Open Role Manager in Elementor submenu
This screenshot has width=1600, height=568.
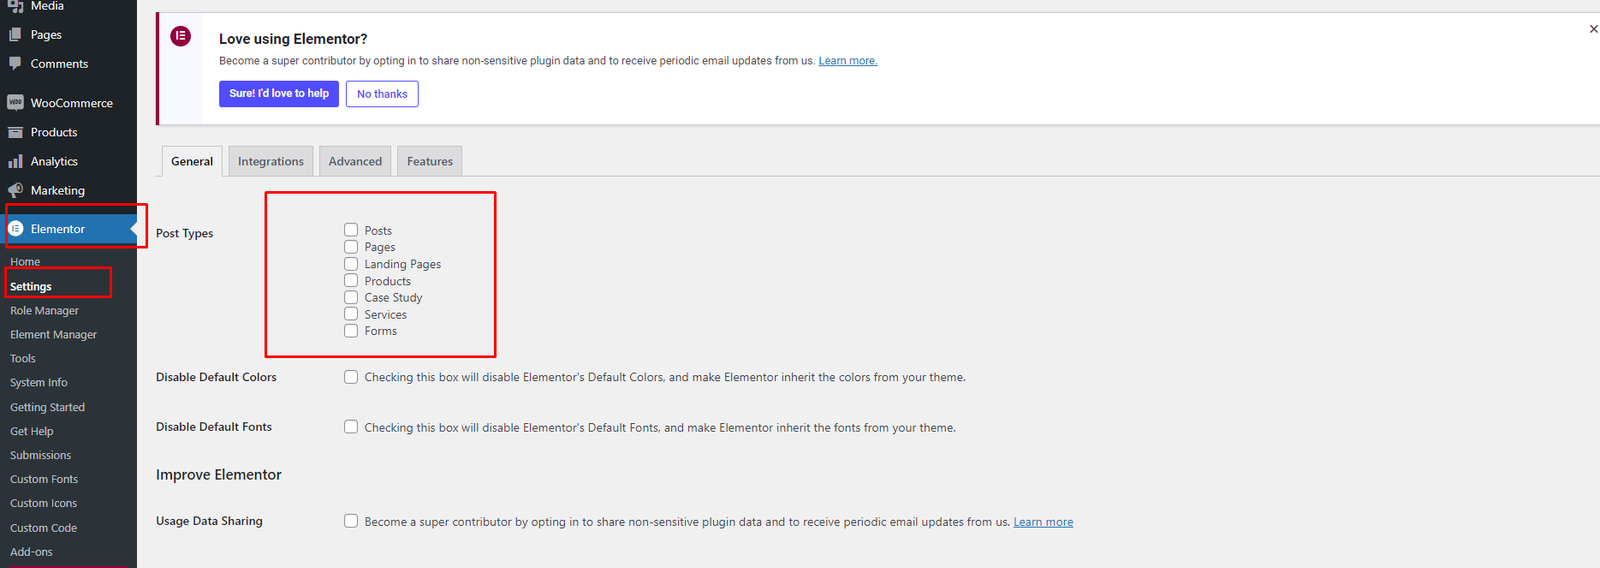[44, 311]
